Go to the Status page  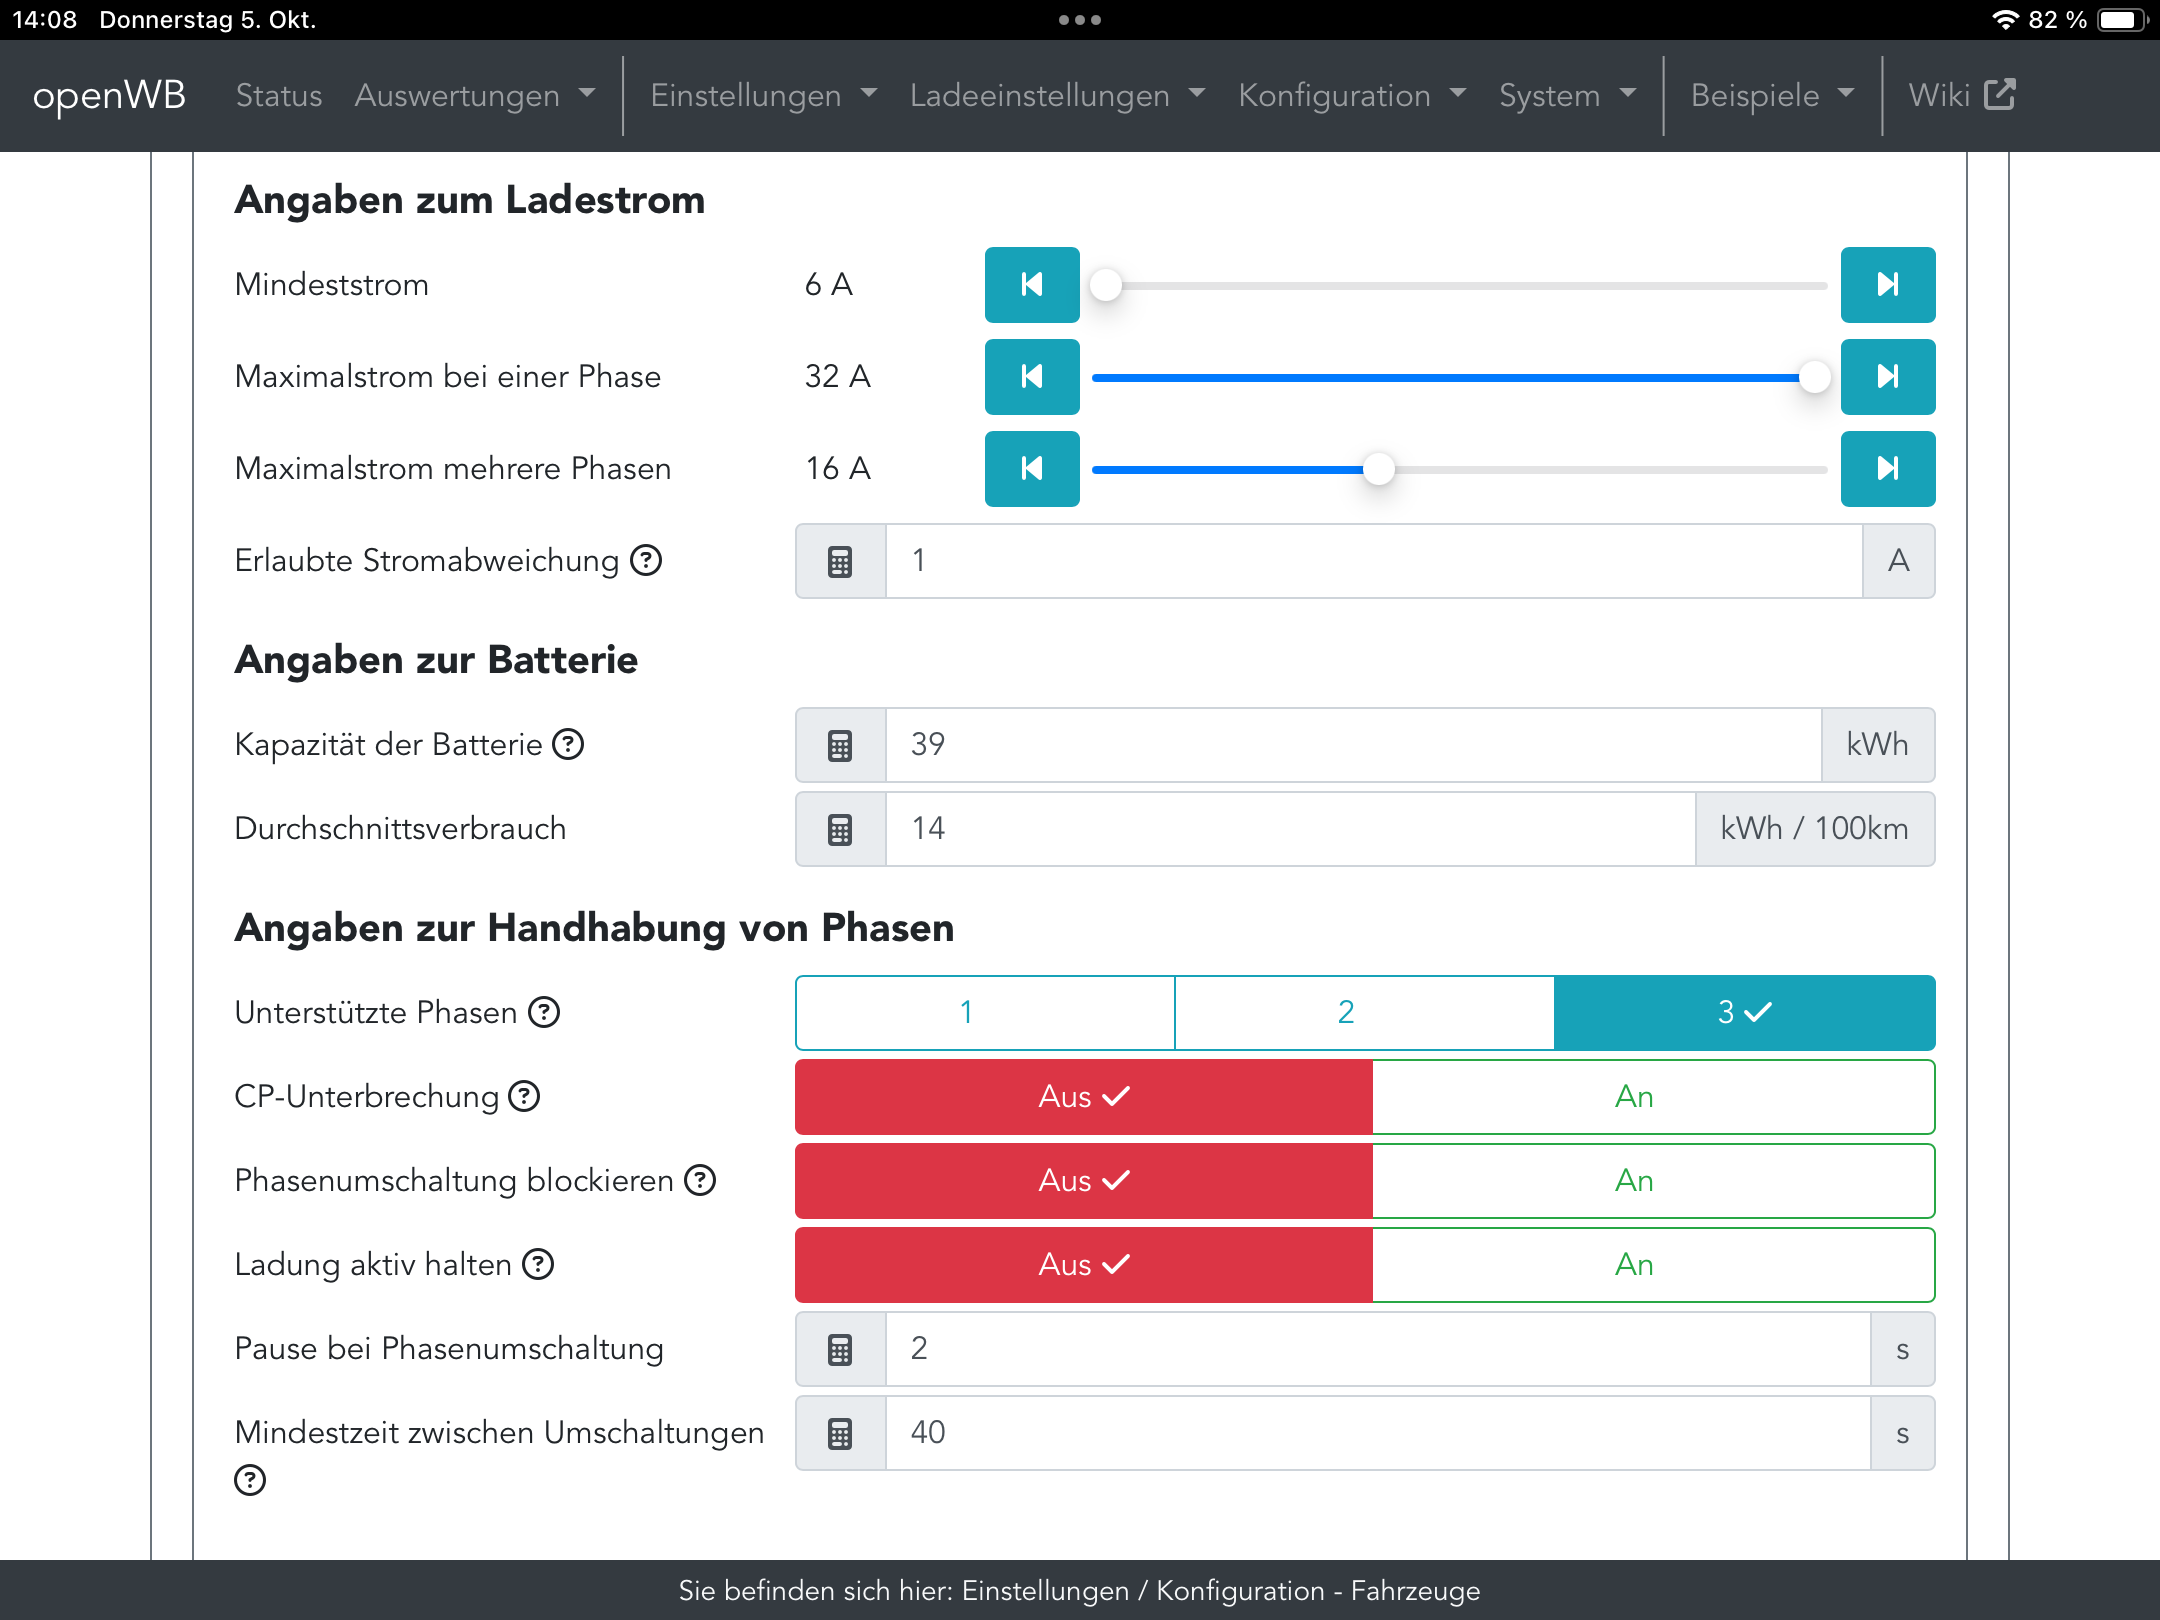(x=279, y=95)
